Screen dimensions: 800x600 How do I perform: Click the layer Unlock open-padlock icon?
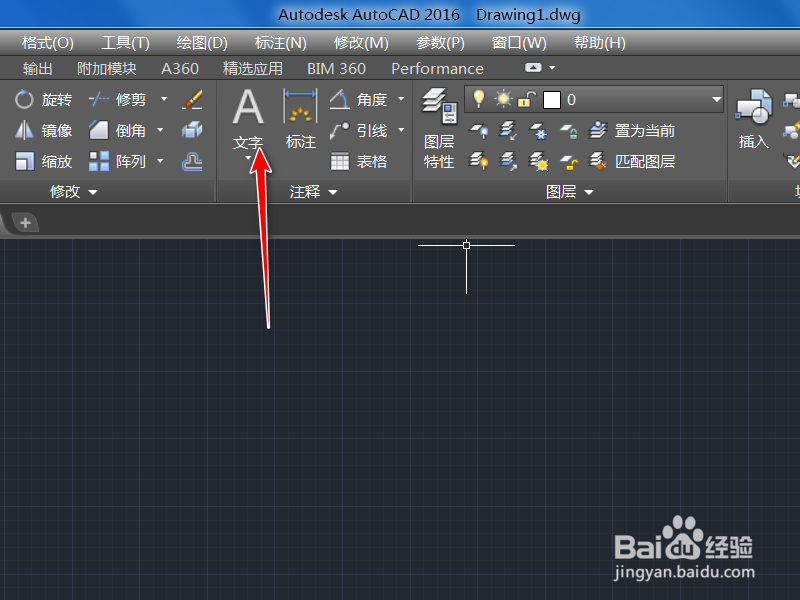[x=568, y=162]
